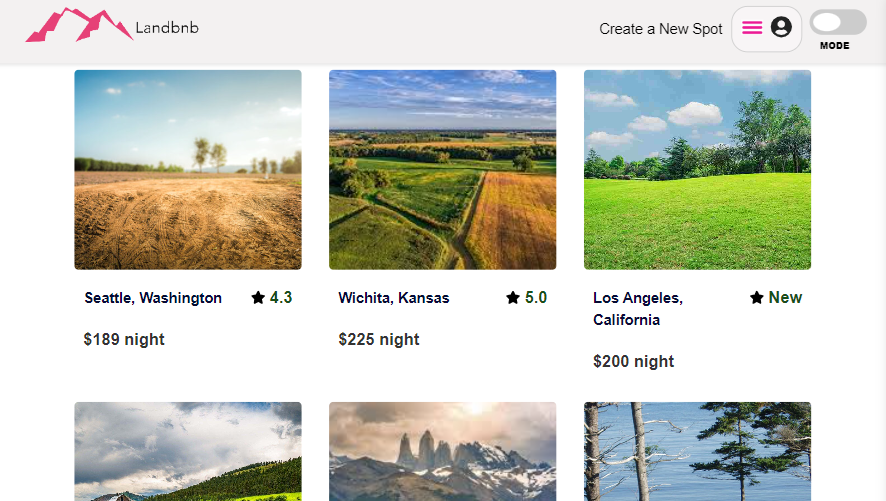Open the hamburger menu icon

point(752,28)
